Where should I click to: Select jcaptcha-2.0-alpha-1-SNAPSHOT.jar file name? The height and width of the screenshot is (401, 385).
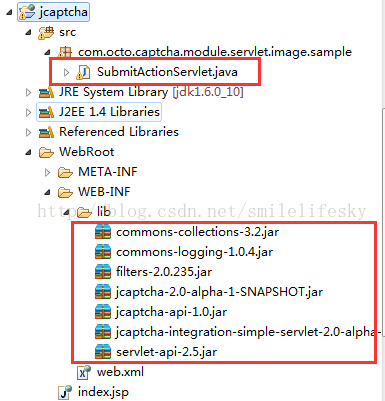[219, 292]
